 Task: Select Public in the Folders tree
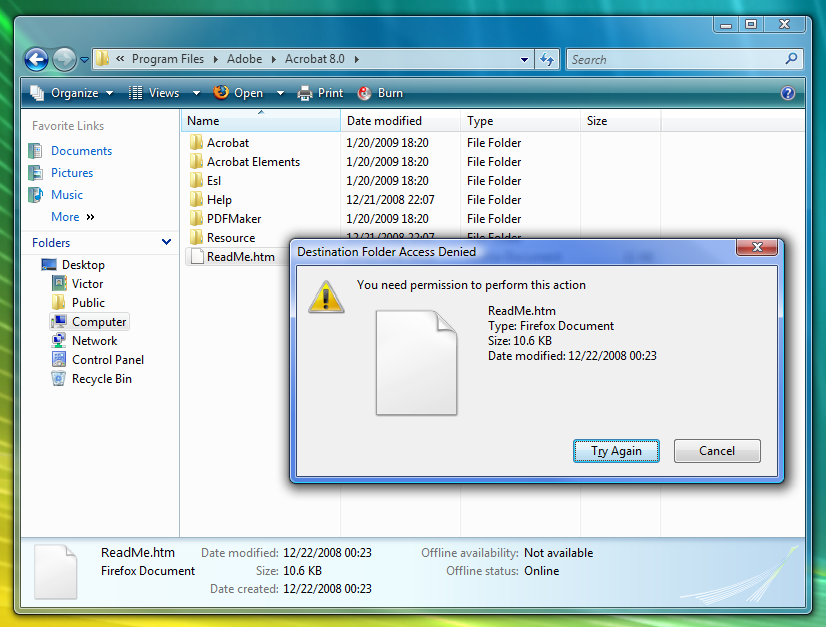[88, 302]
